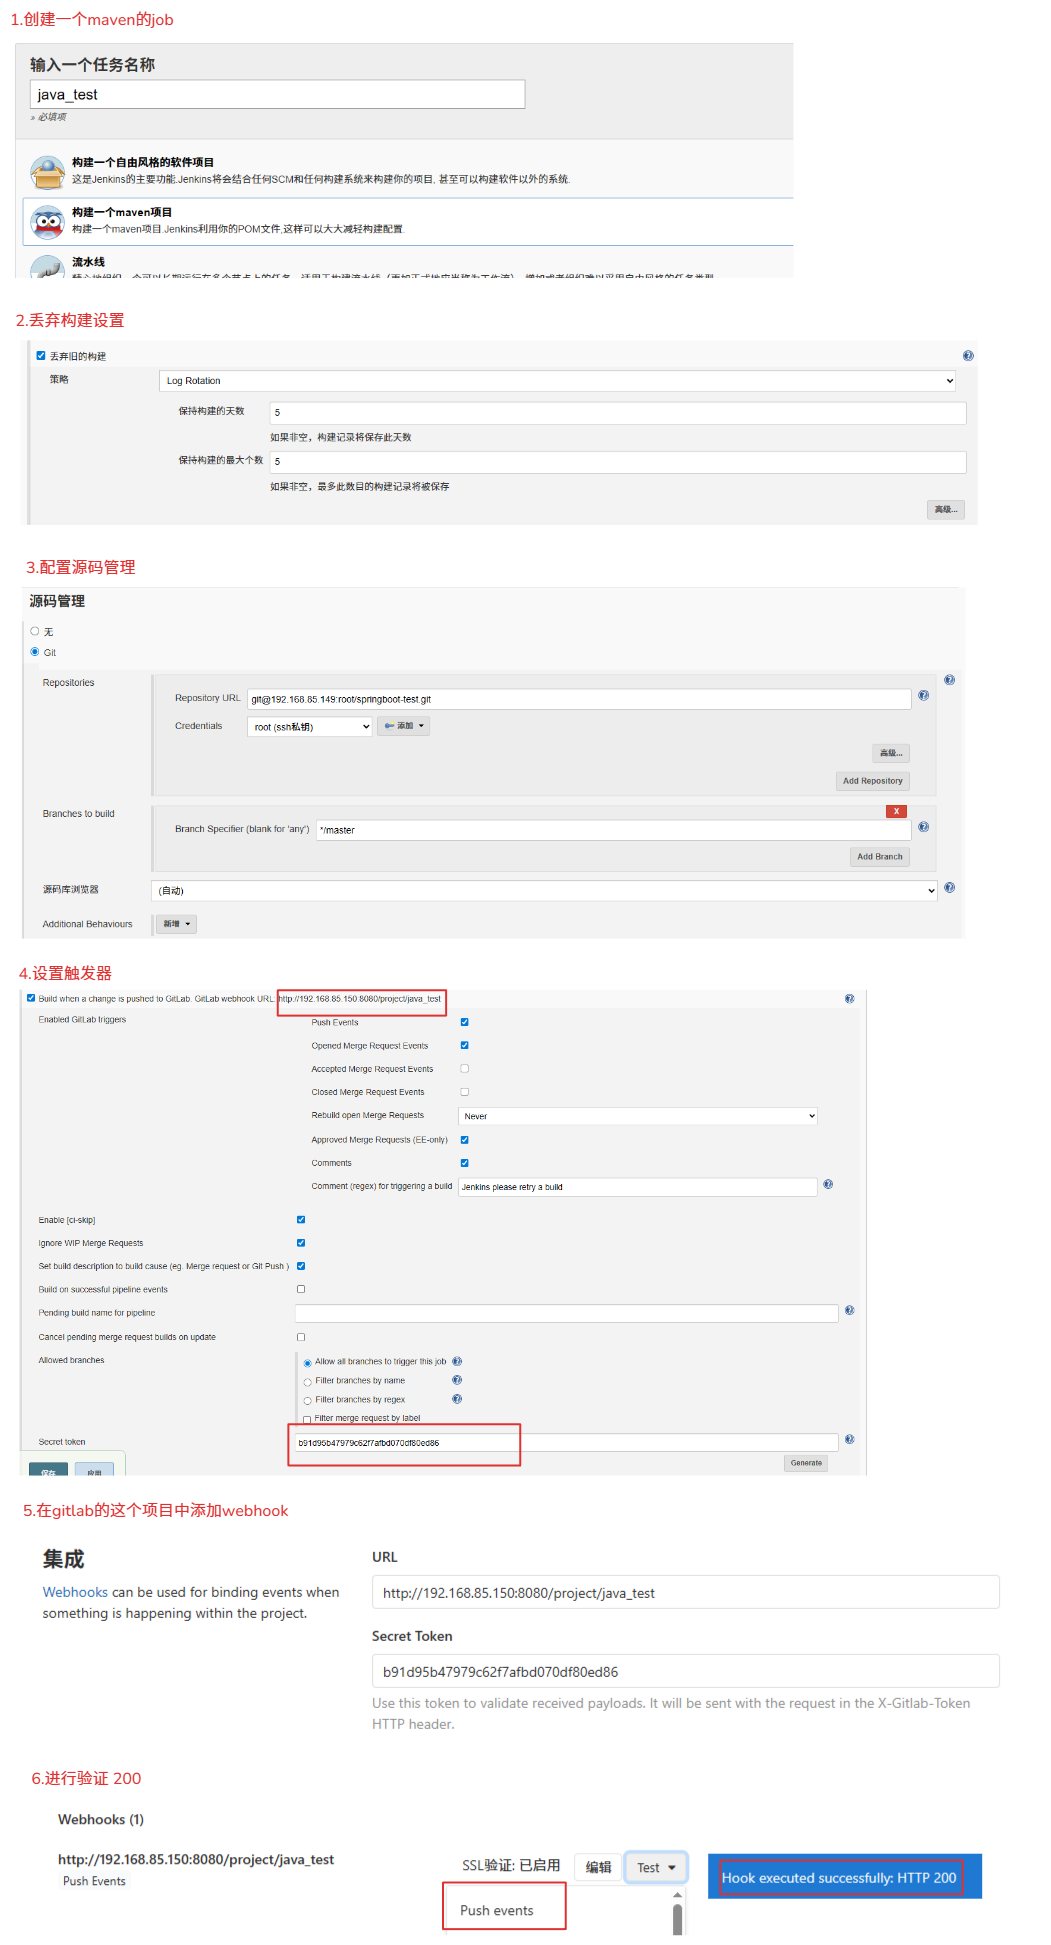This screenshot has width=1051, height=1945.
Task: Open the Log Rotation strategy dropdown
Action: pos(557,381)
